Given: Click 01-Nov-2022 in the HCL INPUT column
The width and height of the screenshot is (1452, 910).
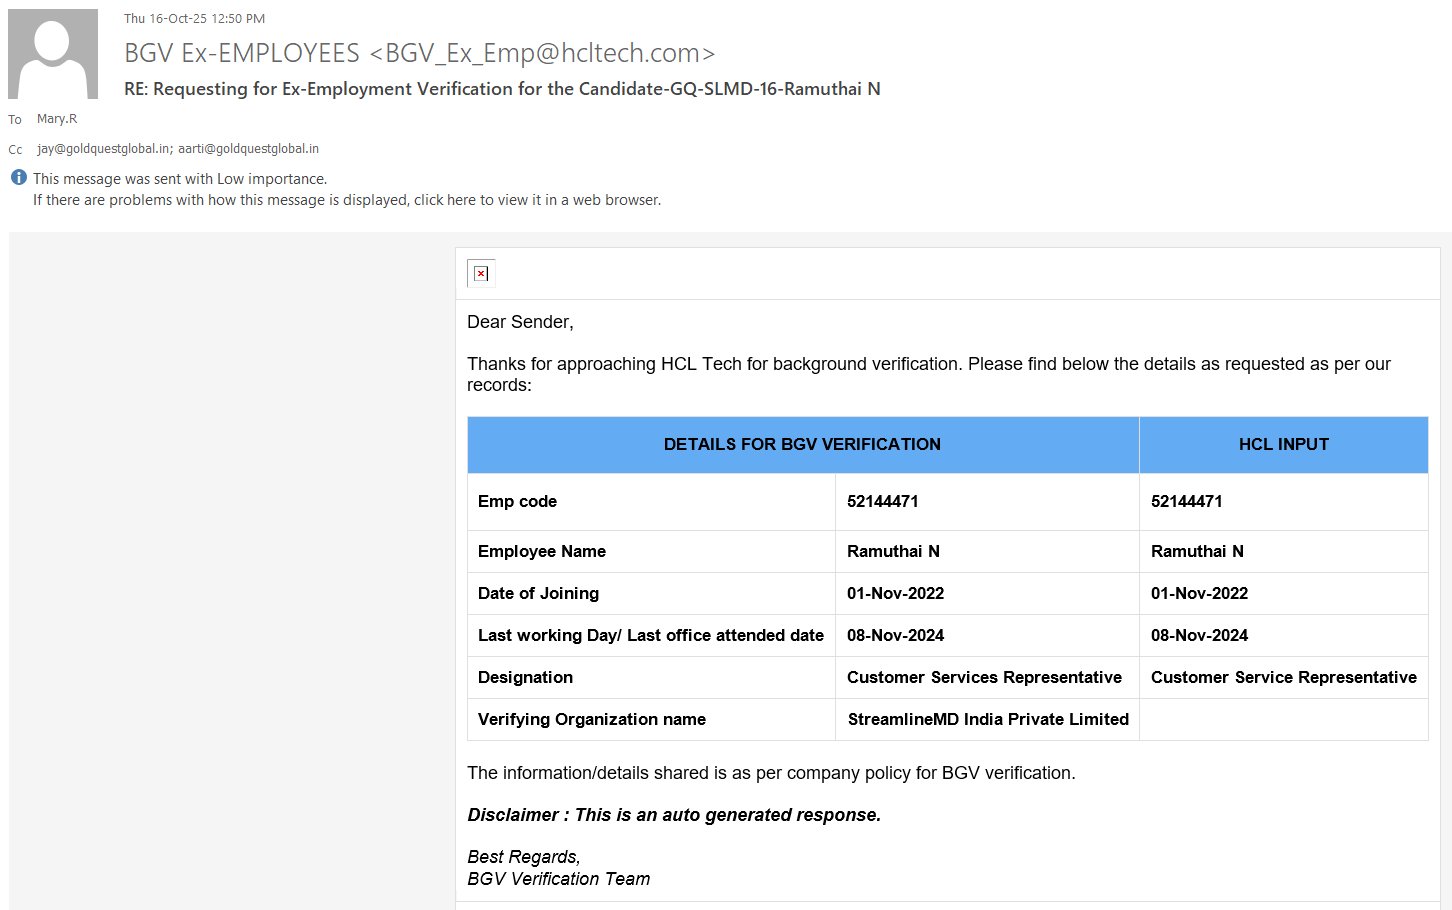Looking at the screenshot, I should (x=1199, y=594).
